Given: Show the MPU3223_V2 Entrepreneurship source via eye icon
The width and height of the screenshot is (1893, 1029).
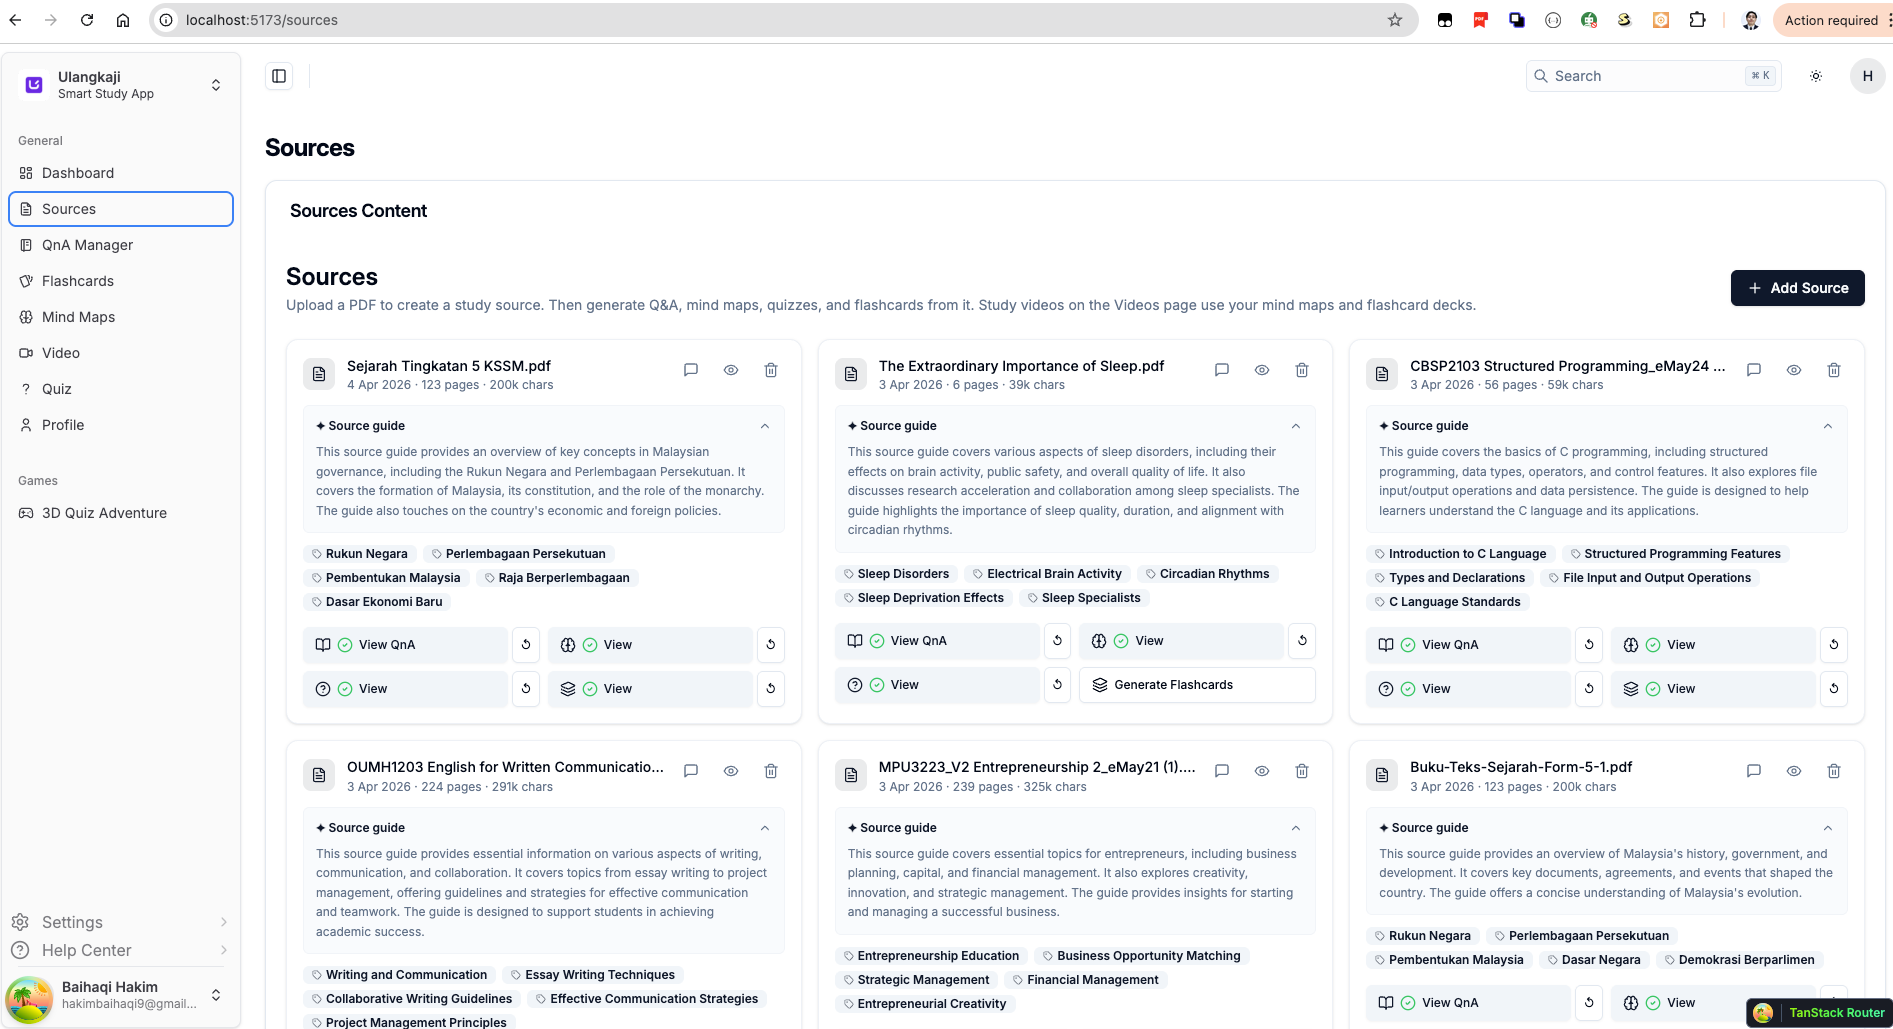Looking at the screenshot, I should [1262, 771].
